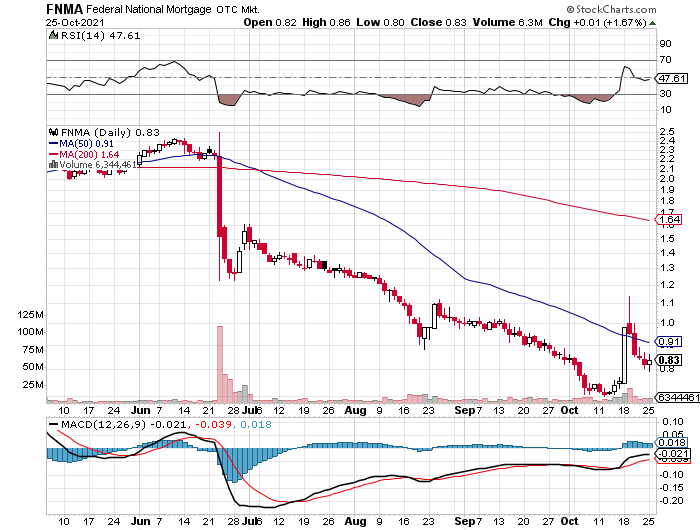Screen dimensions: 700x530
Task: Click the -0.20 label on MACD axis
Action: point(672,501)
